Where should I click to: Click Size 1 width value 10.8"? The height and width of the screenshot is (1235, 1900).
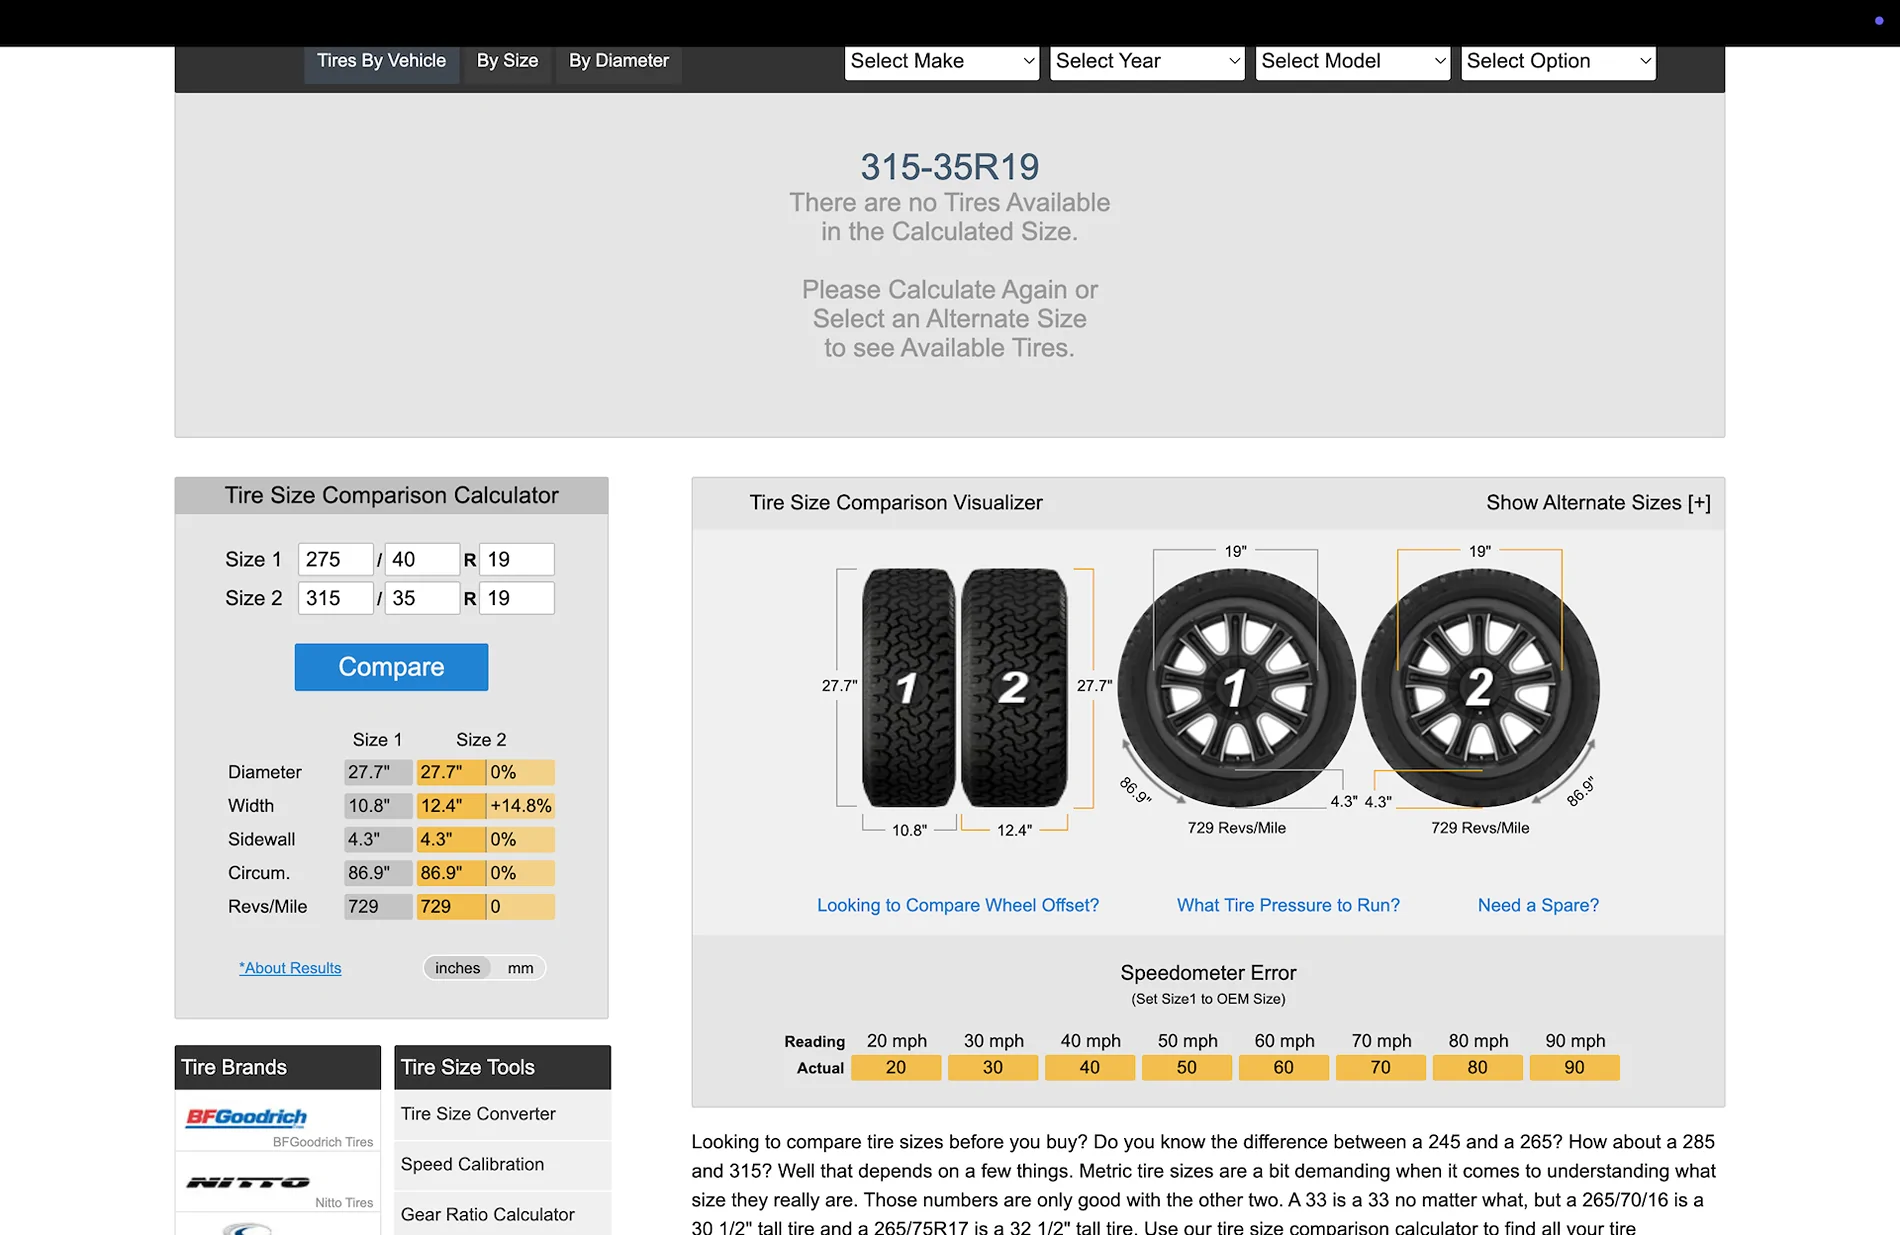point(378,806)
